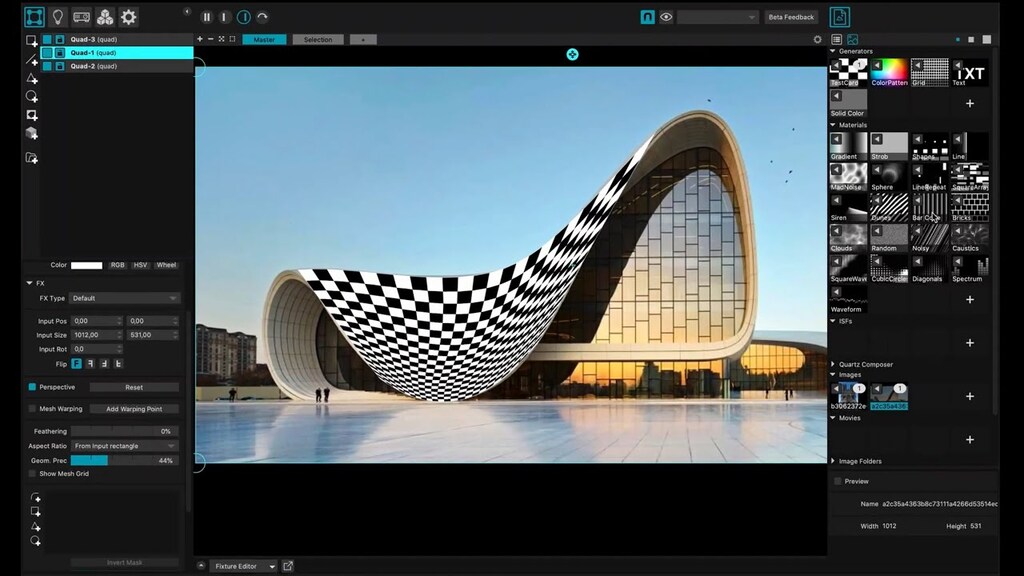Open preferences with the gear icon
Viewport: 1024px width, 576px height.
tap(129, 17)
